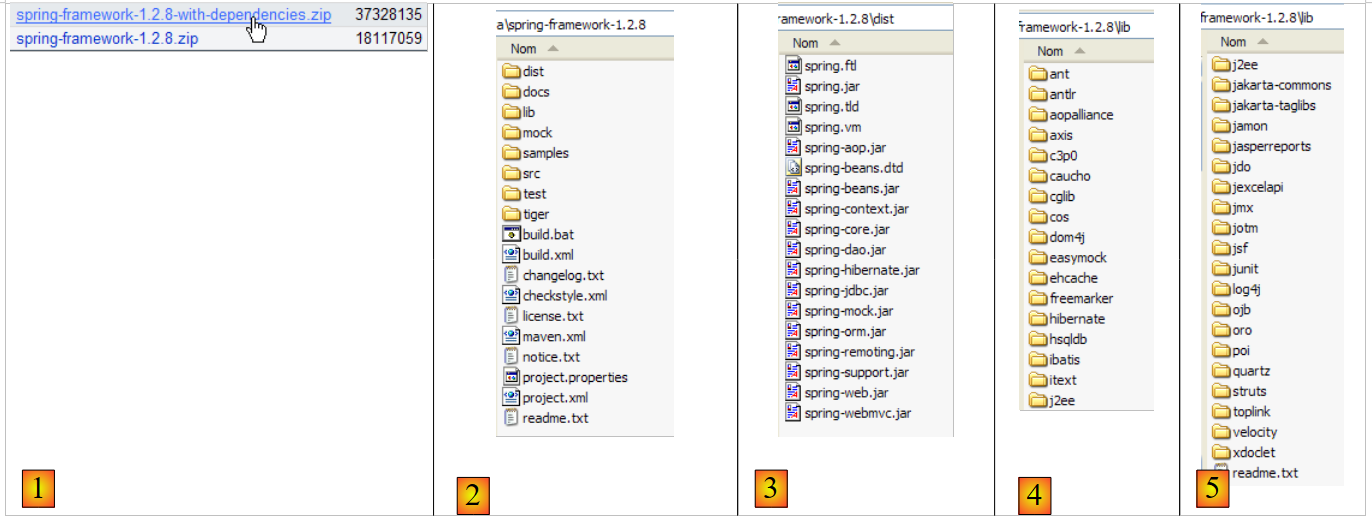Viewport: 1372px width, 518px height.
Task: Click Nom sort header above ant folder
Action: click(1050, 51)
